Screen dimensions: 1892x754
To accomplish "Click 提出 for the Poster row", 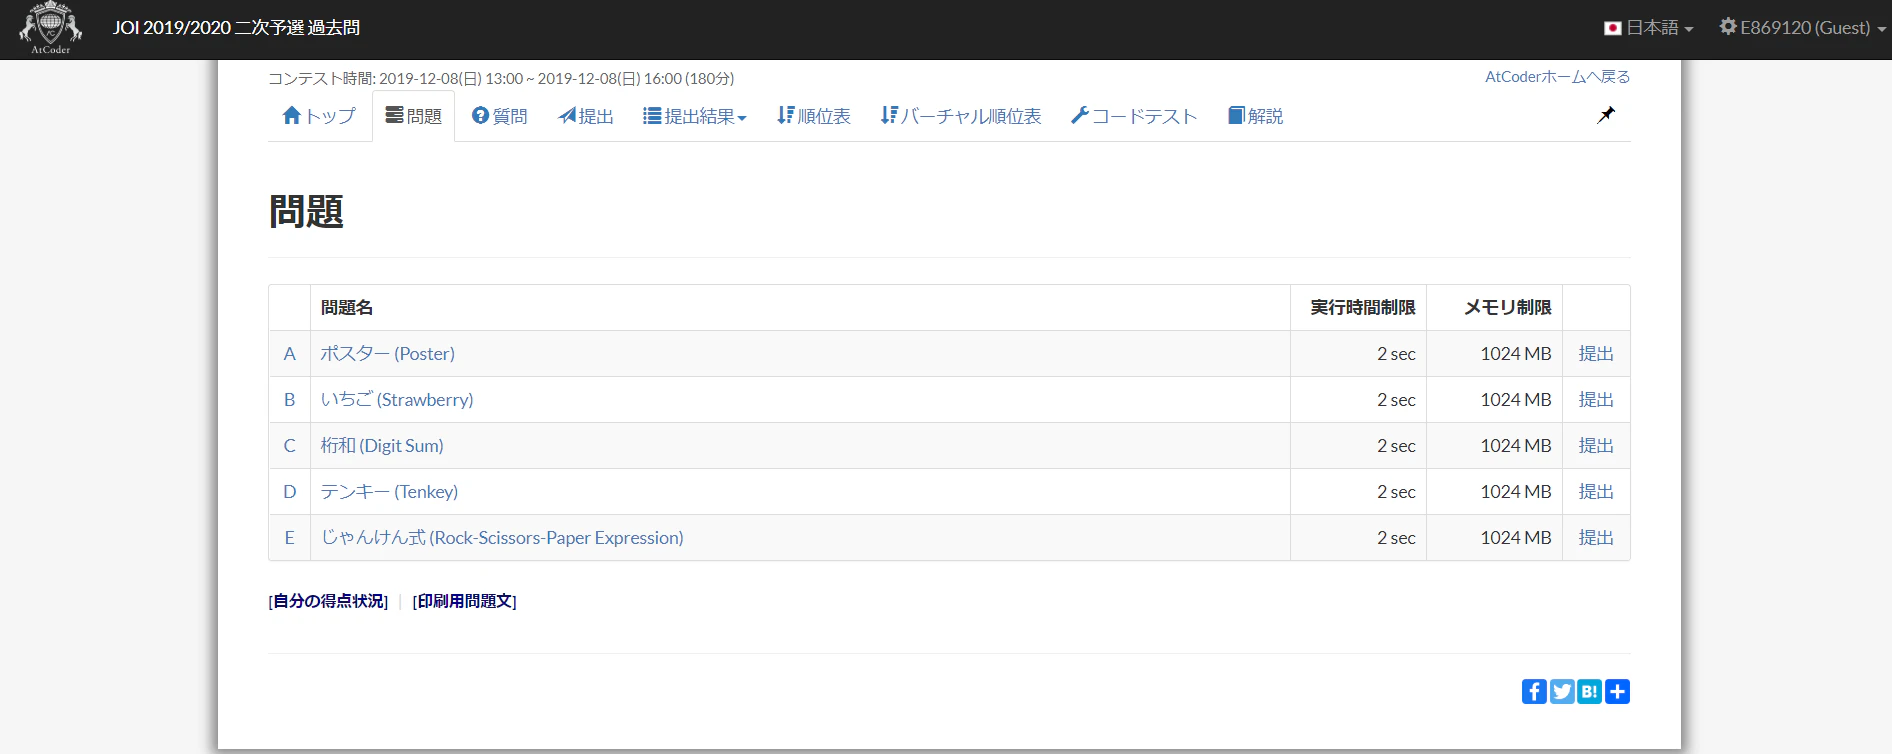I will (x=1596, y=354).
